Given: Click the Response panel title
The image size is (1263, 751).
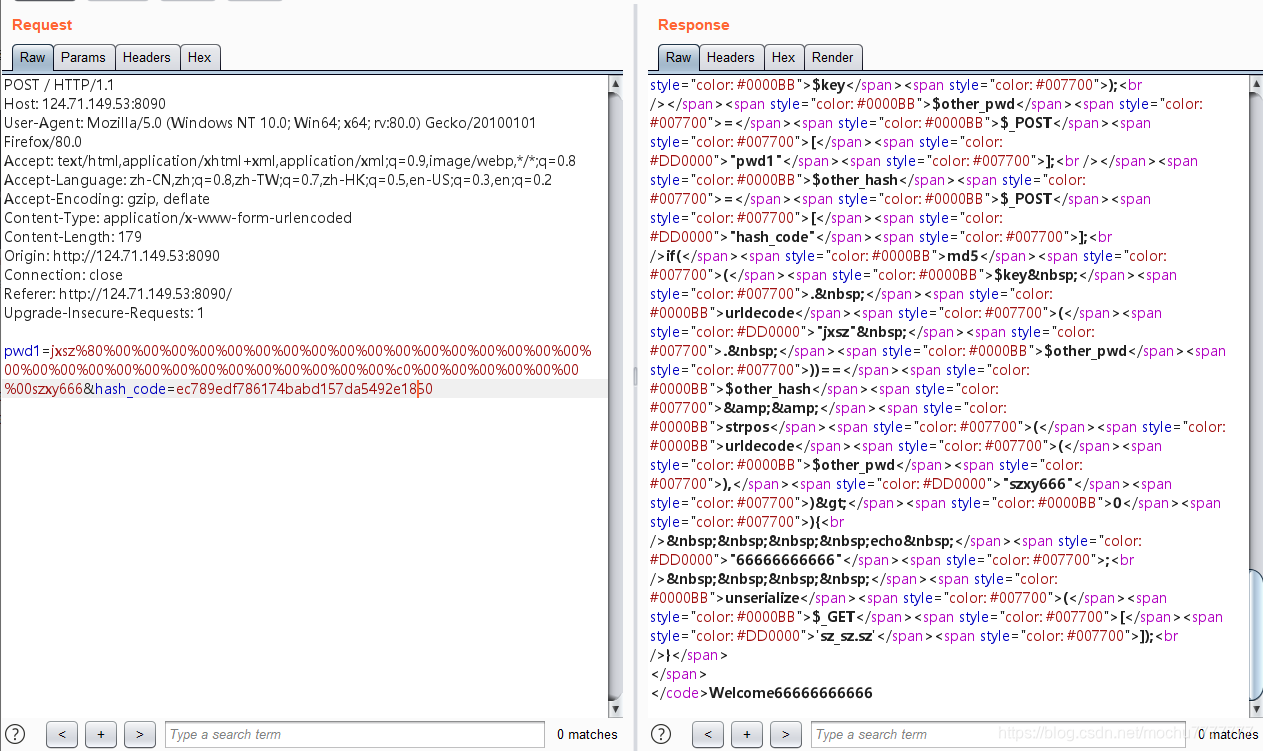Looking at the screenshot, I should coord(694,25).
